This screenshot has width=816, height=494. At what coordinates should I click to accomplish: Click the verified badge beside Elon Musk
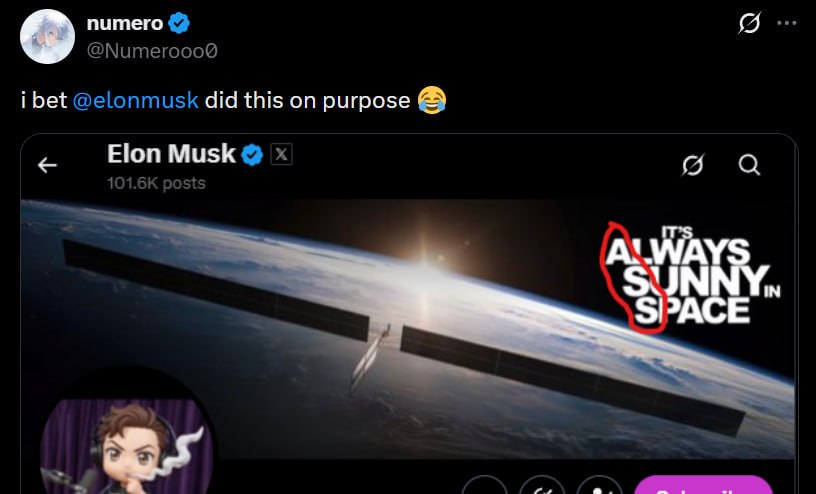click(253, 155)
